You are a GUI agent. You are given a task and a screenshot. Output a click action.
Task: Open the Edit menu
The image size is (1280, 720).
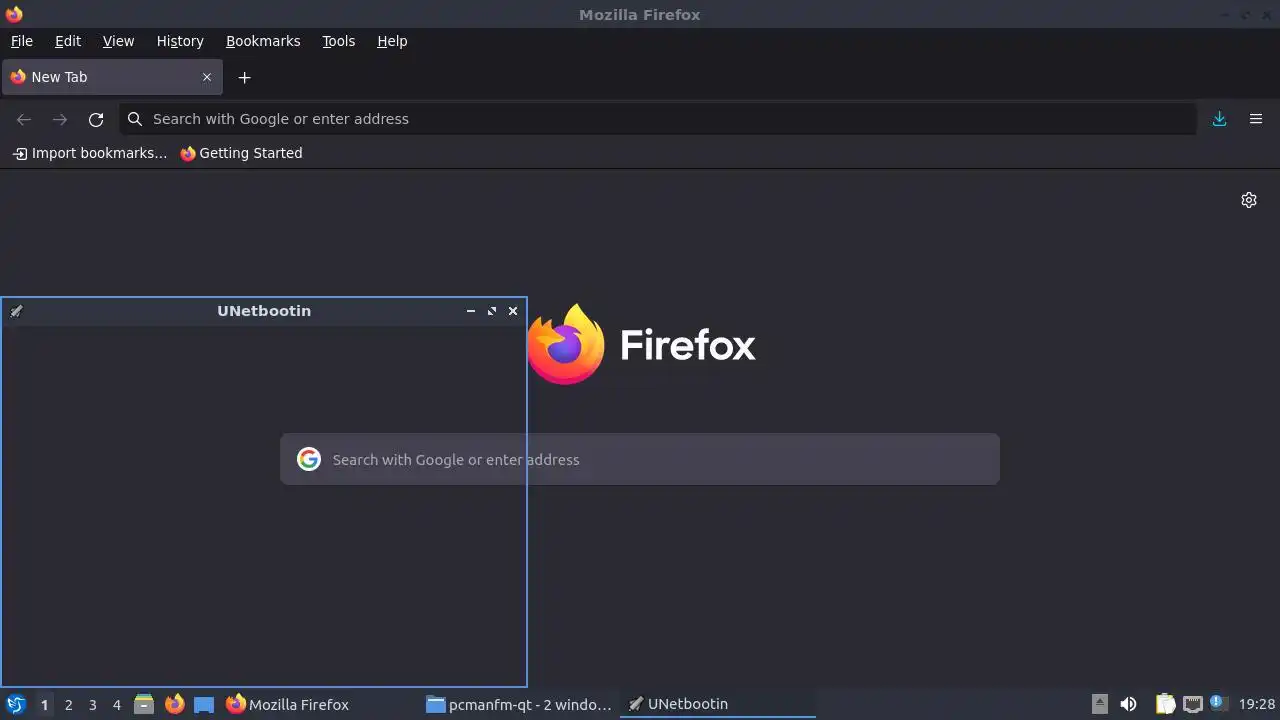coord(68,41)
